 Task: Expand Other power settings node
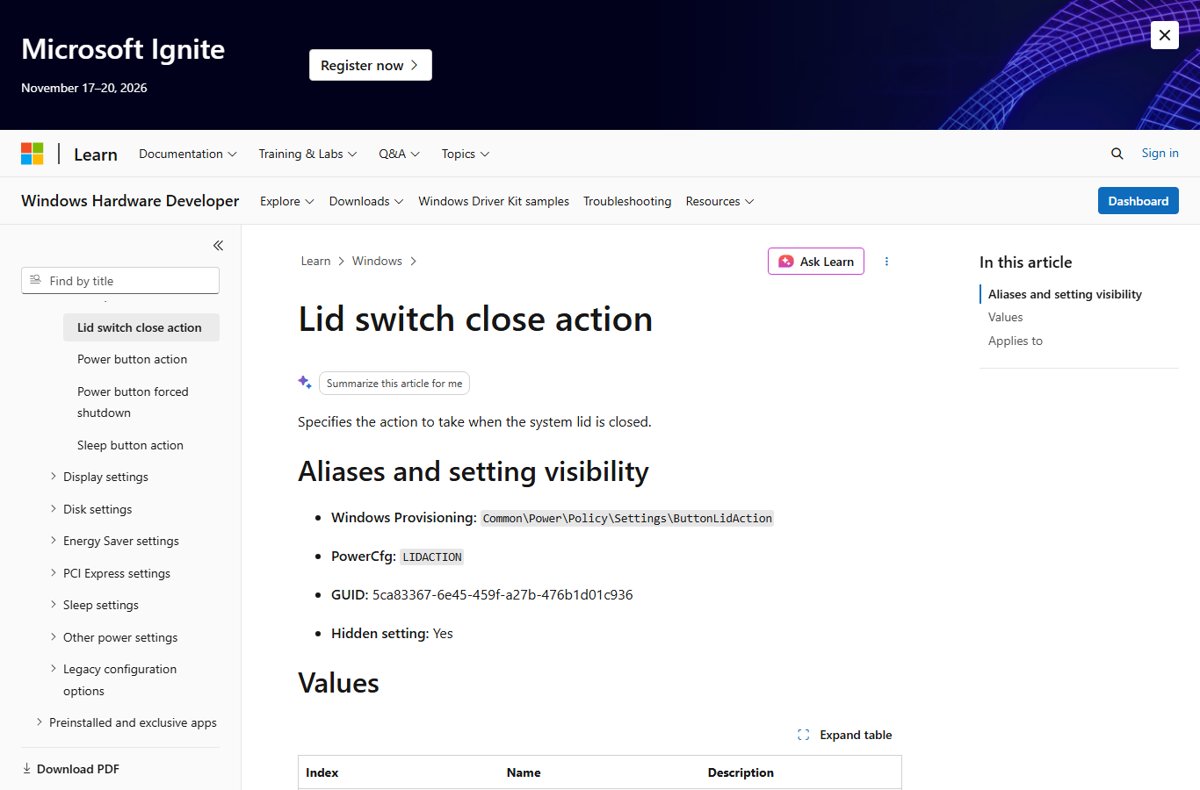(x=115, y=637)
